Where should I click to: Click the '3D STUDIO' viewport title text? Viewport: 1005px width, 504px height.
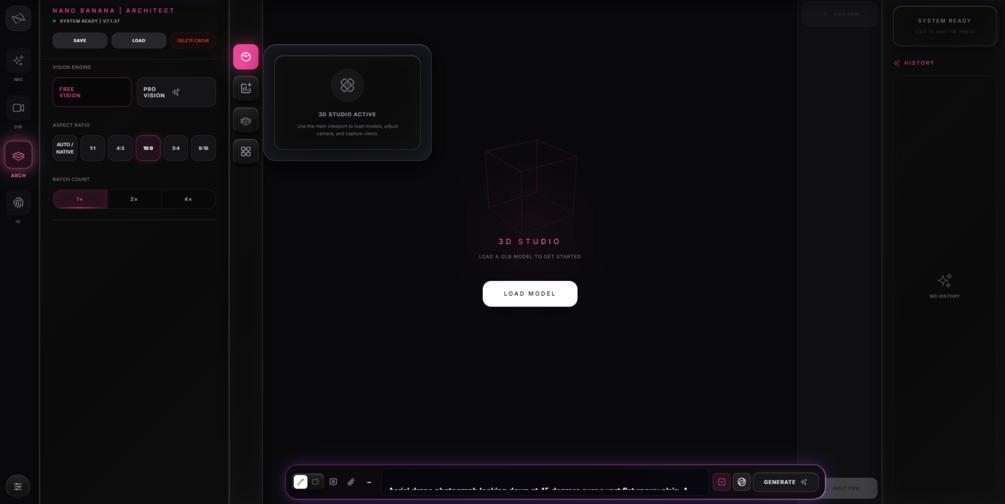[530, 242]
